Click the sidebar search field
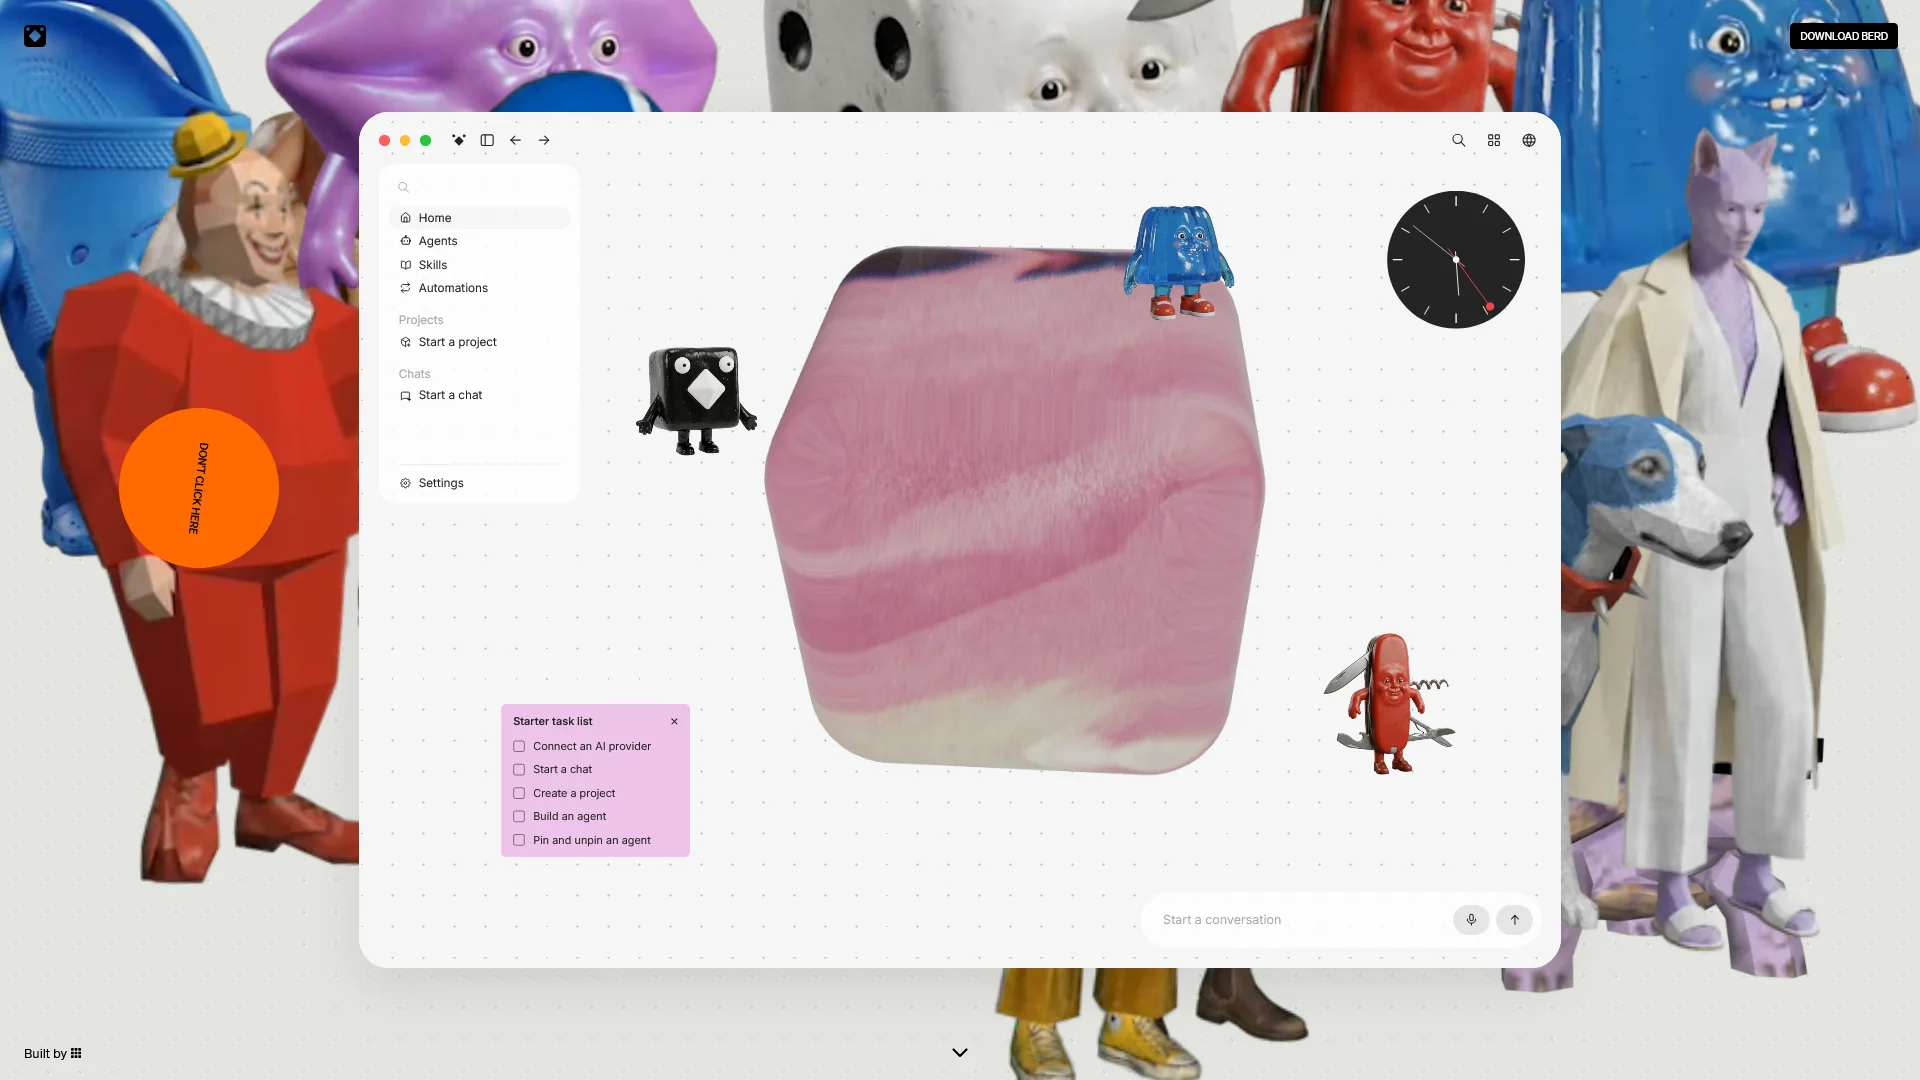Screen dimensions: 1920x1080 pyautogui.click(x=480, y=187)
